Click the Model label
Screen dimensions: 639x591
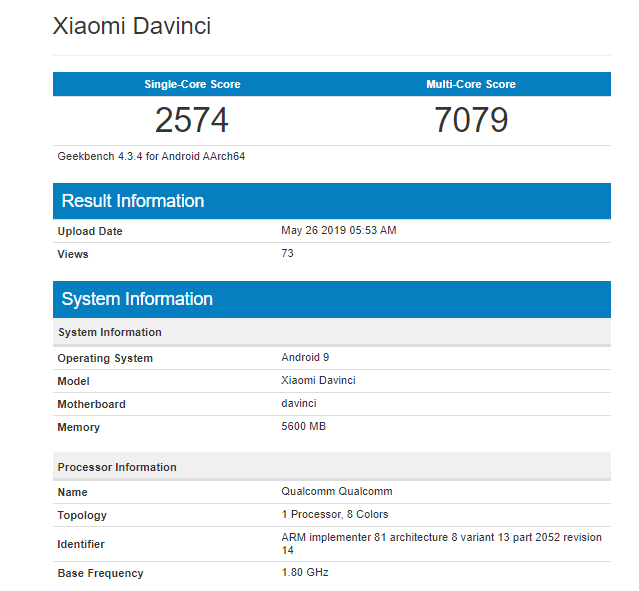[73, 381]
